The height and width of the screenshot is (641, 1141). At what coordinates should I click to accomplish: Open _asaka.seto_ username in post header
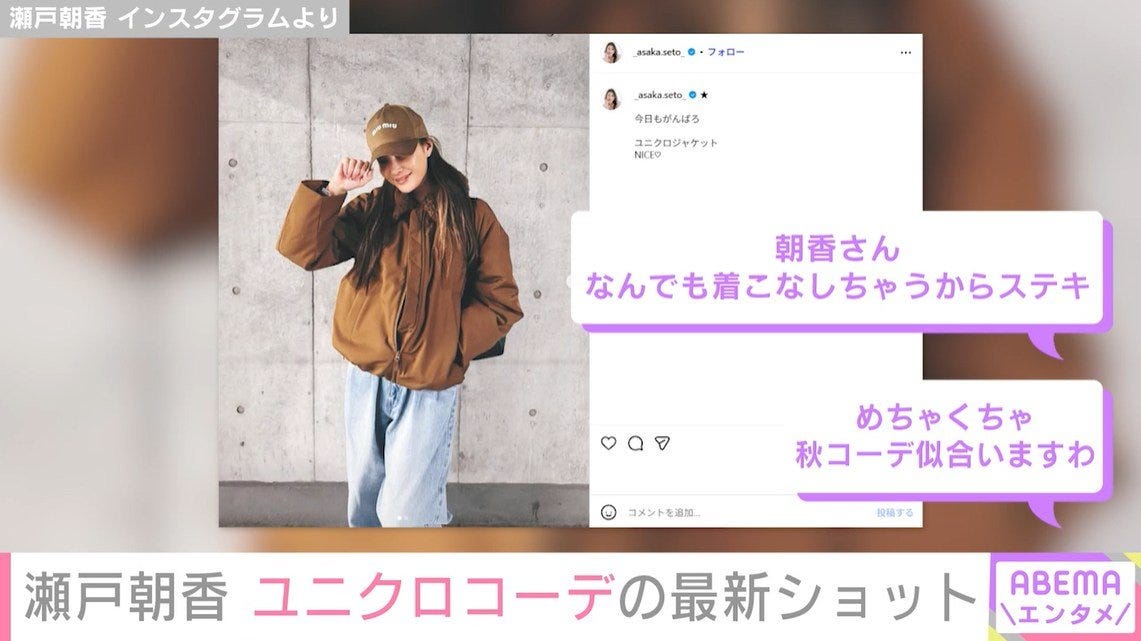(x=659, y=52)
